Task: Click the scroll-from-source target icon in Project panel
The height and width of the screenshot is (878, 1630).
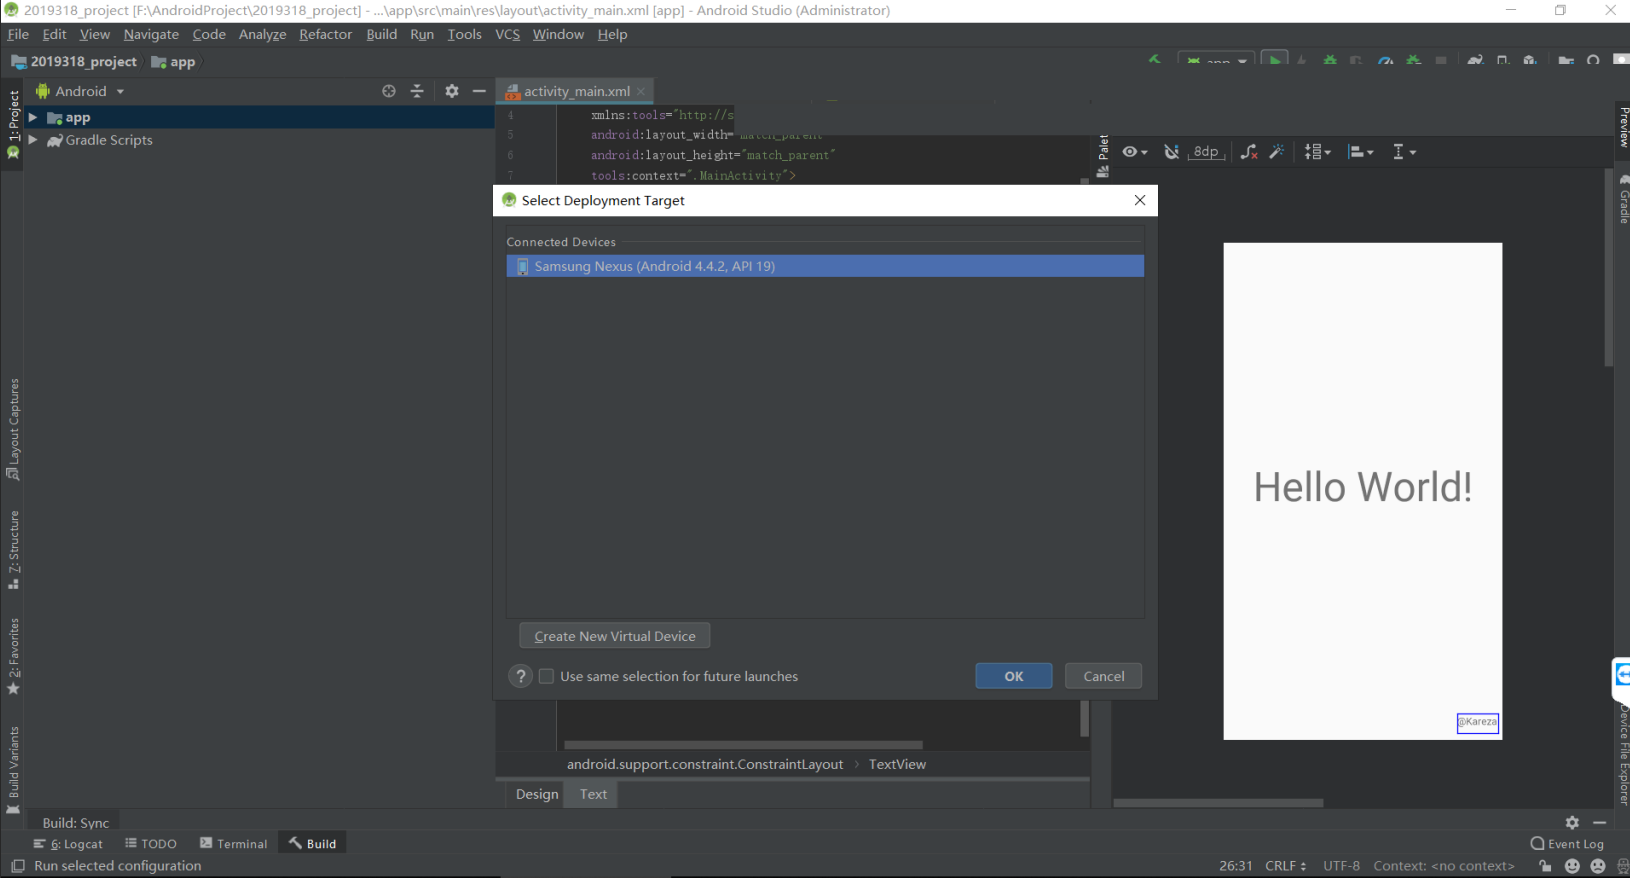Action: [x=389, y=91]
